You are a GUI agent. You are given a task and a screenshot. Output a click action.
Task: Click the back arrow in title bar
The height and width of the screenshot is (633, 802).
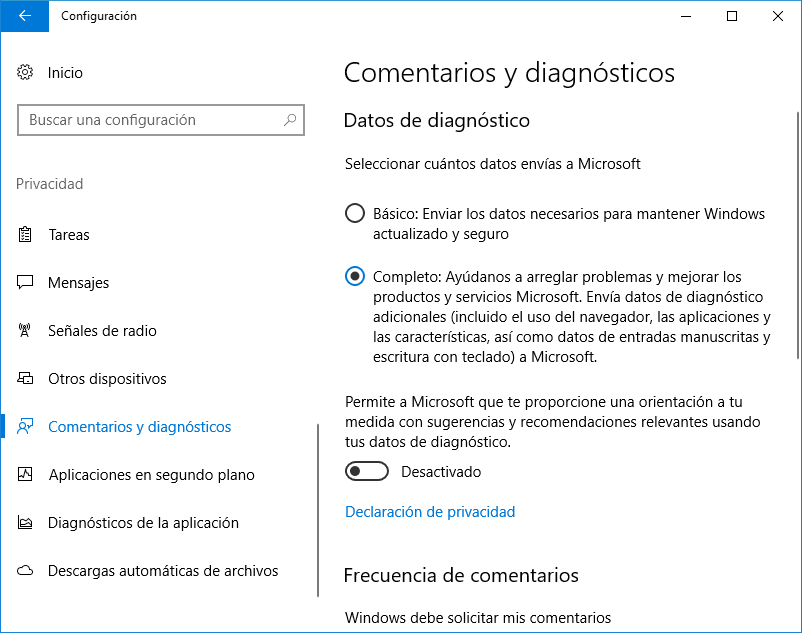tap(24, 16)
